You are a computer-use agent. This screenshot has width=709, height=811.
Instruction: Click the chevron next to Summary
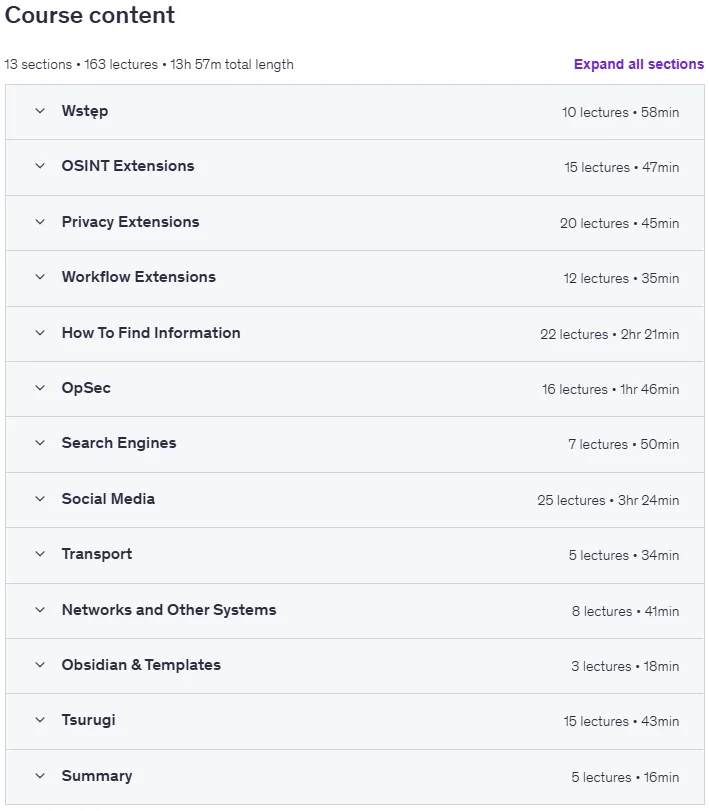40,776
